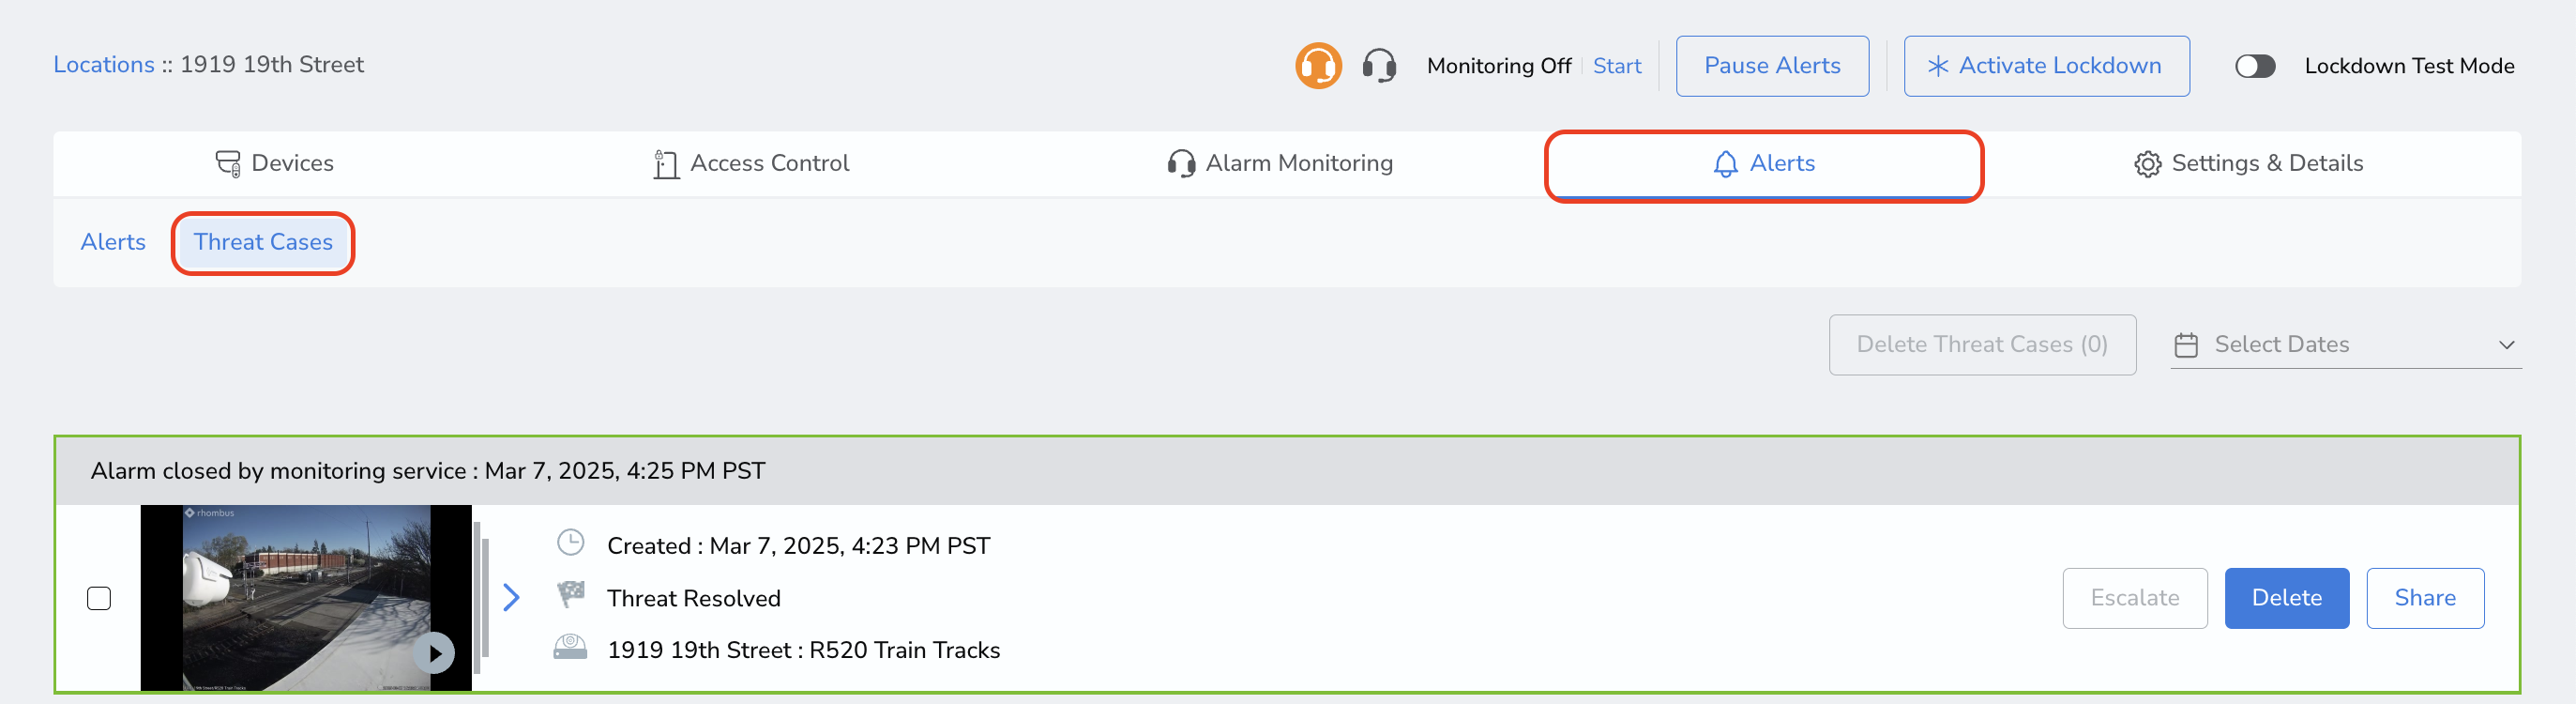Expand the threat case with chevron arrow
The image size is (2576, 704).
click(x=511, y=597)
